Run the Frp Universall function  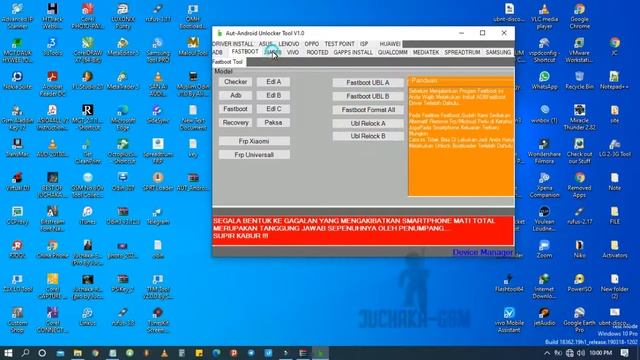(x=254, y=155)
